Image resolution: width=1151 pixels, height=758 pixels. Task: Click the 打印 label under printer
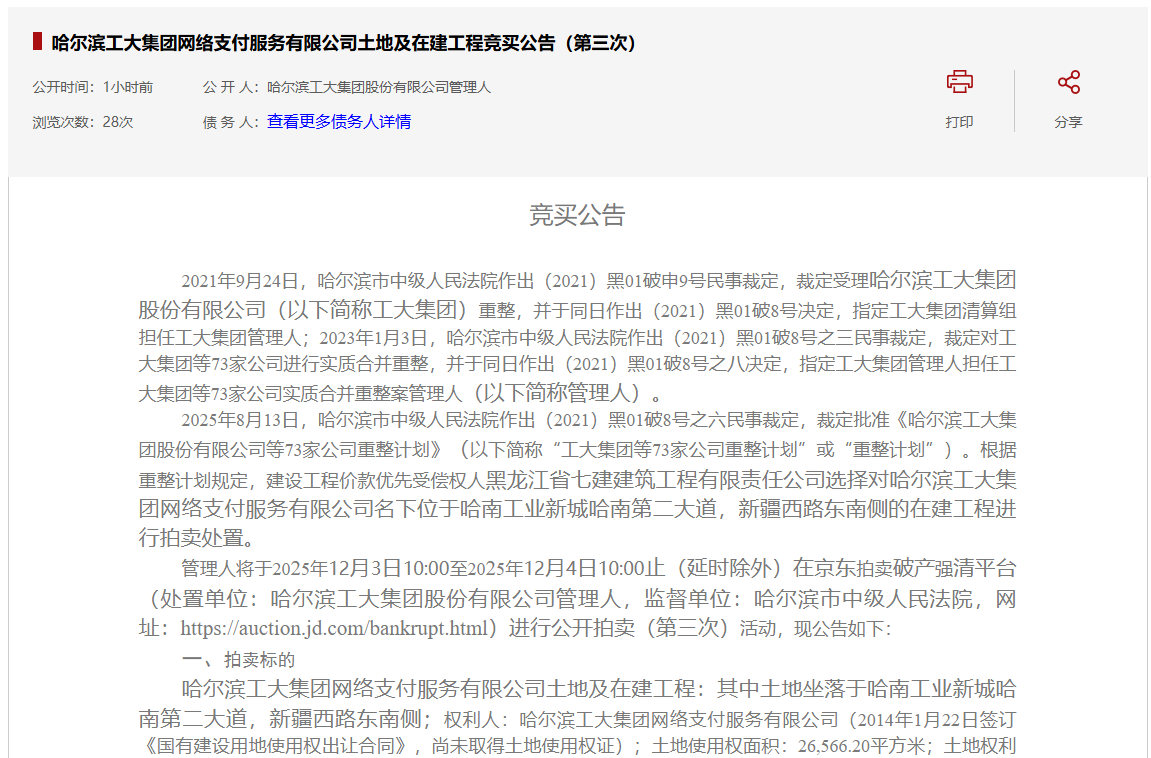coord(959,122)
